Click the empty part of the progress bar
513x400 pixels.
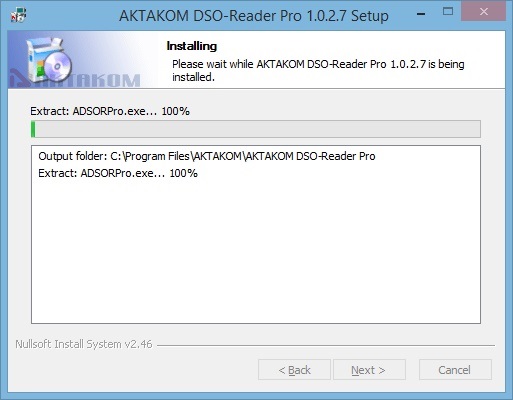click(258, 129)
